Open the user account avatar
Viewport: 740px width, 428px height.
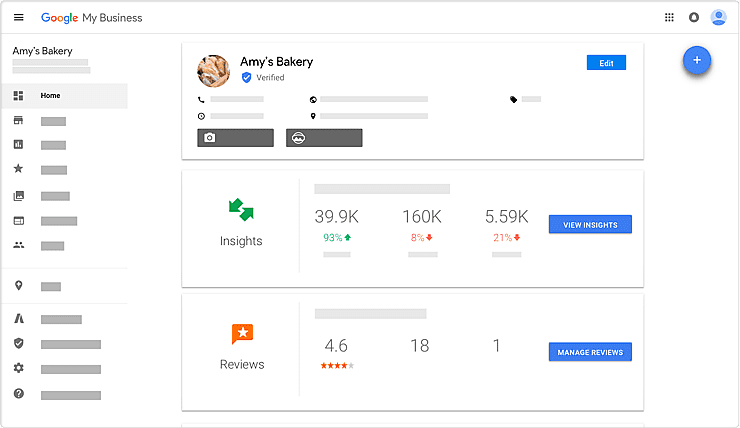point(718,18)
